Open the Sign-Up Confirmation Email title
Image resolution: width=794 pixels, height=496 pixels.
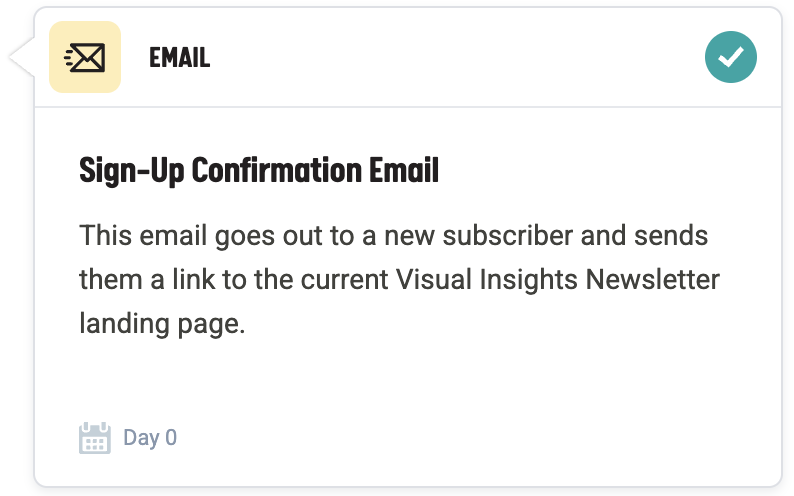(x=259, y=171)
